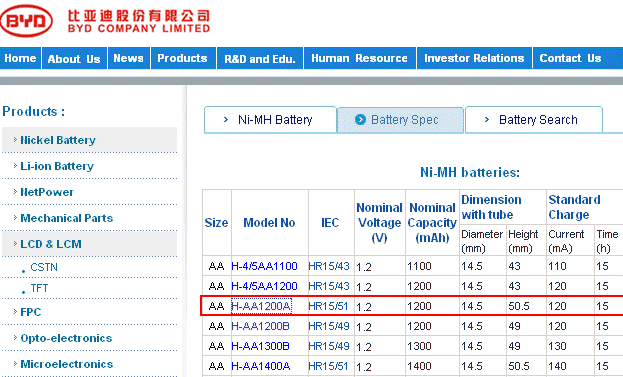
Task: Open FPC in the sidebar
Action: click(31, 312)
